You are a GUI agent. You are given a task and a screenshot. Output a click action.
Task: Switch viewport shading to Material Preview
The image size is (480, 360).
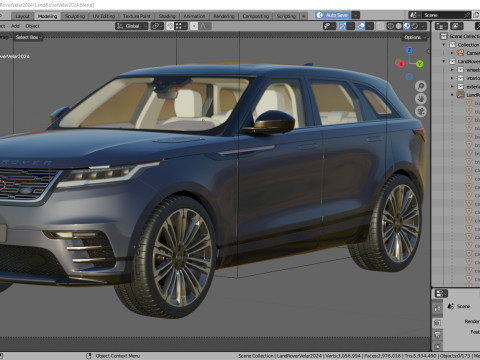click(x=406, y=26)
